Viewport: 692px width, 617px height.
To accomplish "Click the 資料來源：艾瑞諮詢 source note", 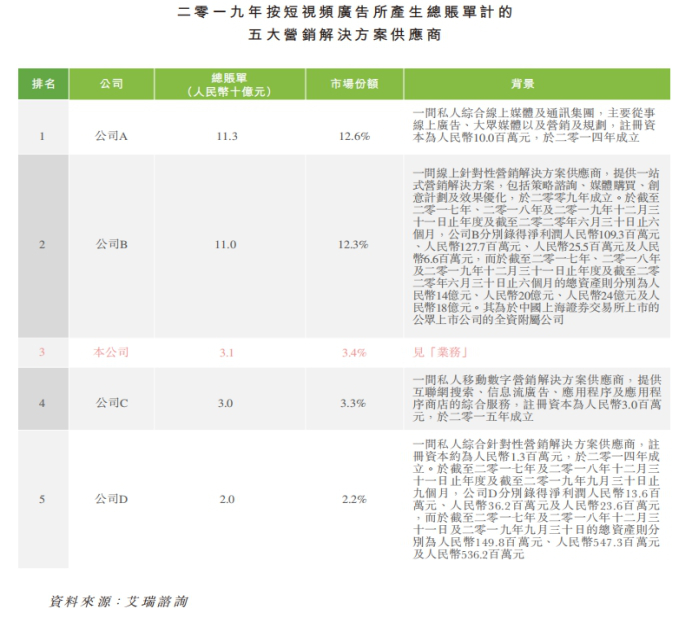I will coord(118,601).
